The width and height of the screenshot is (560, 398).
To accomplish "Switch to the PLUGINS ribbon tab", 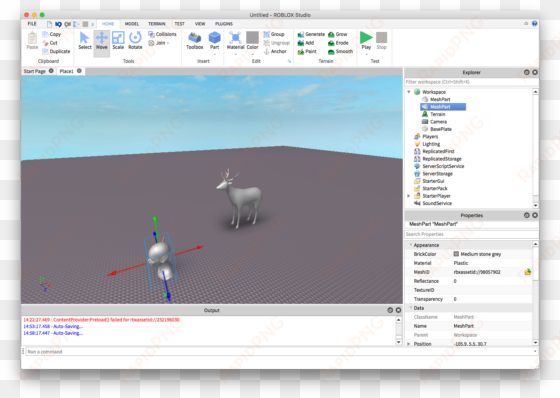I will (x=224, y=24).
